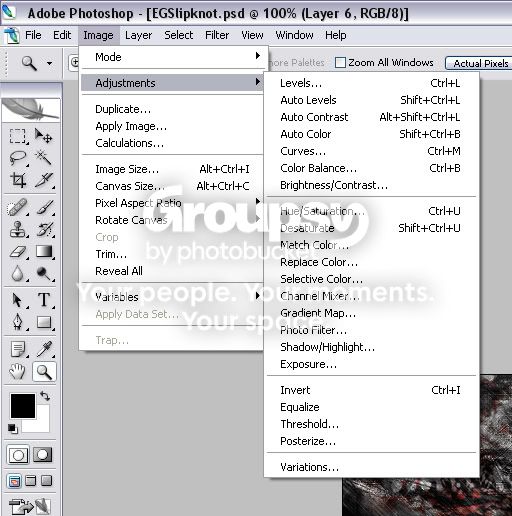Image resolution: width=512 pixels, height=516 pixels.
Task: Click the current tool zoom icon in options bar
Action: [x=29, y=63]
